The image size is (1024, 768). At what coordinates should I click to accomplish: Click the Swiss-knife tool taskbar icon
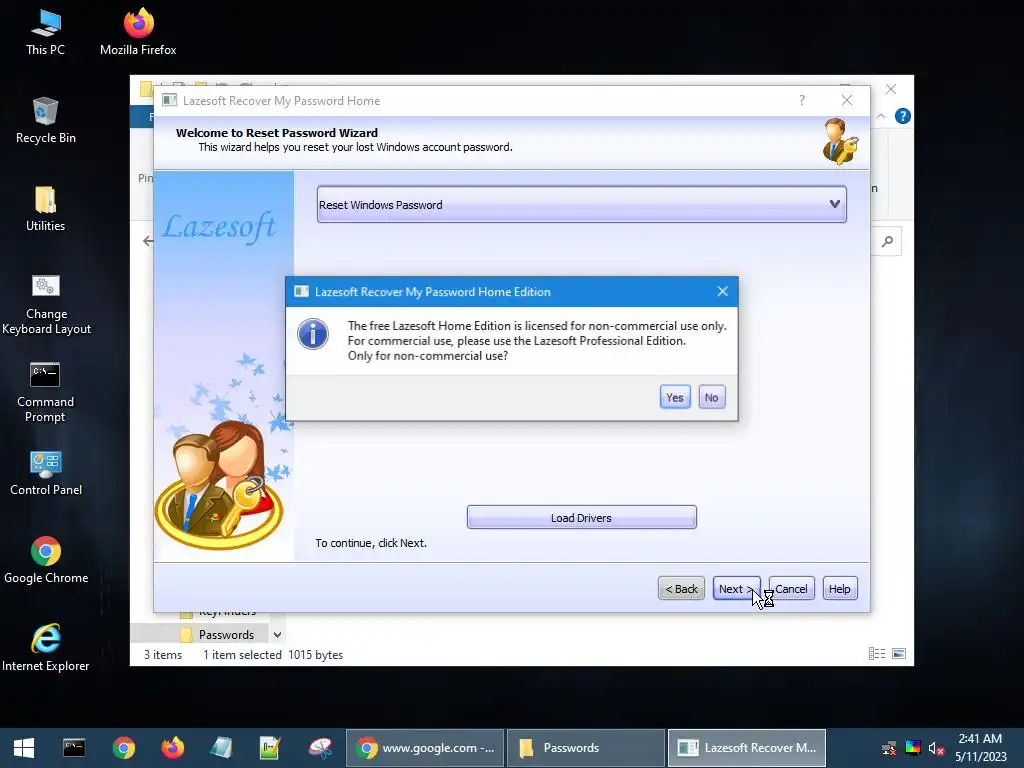pyautogui.click(x=320, y=748)
